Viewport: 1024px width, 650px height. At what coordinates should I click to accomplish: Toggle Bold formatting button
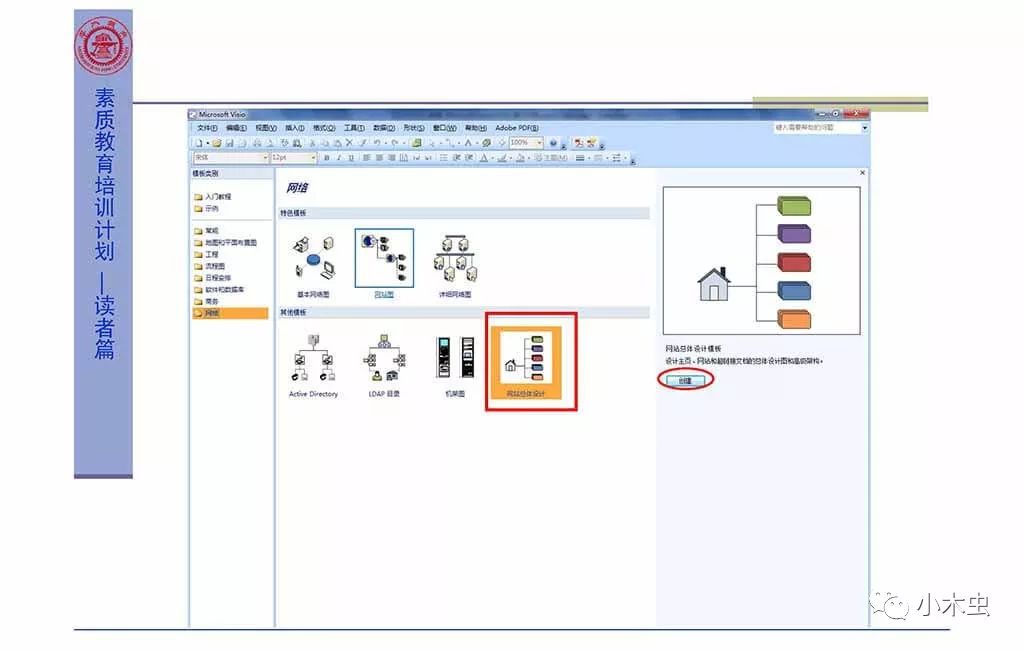(327, 158)
